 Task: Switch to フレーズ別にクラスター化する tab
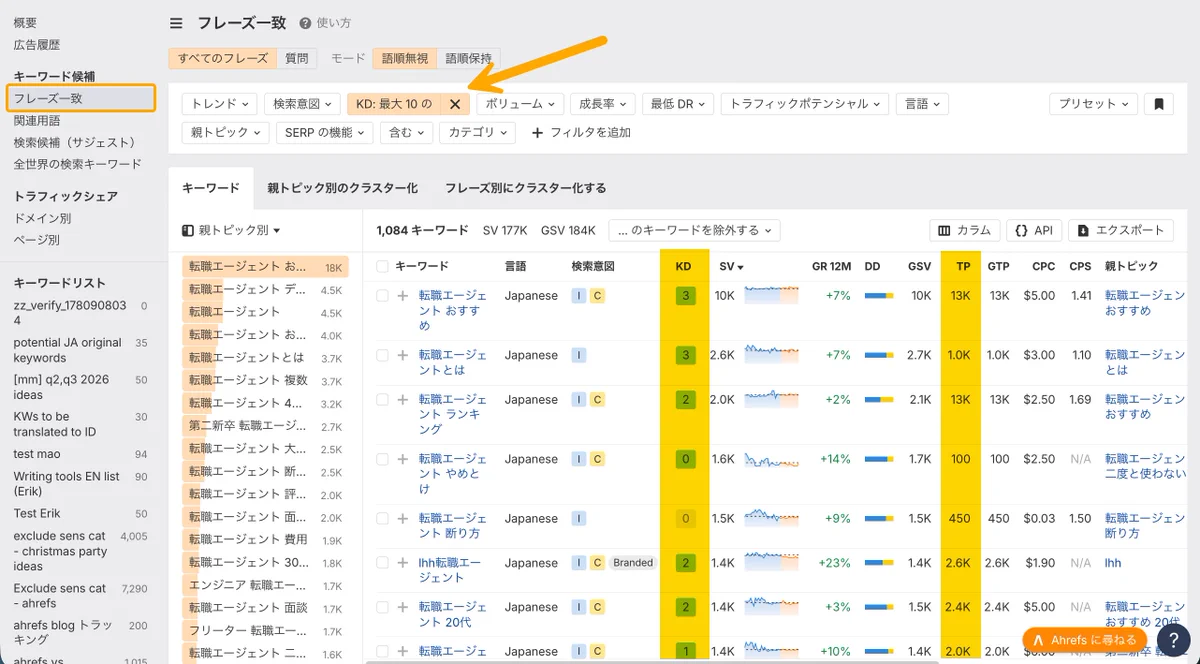coord(526,188)
